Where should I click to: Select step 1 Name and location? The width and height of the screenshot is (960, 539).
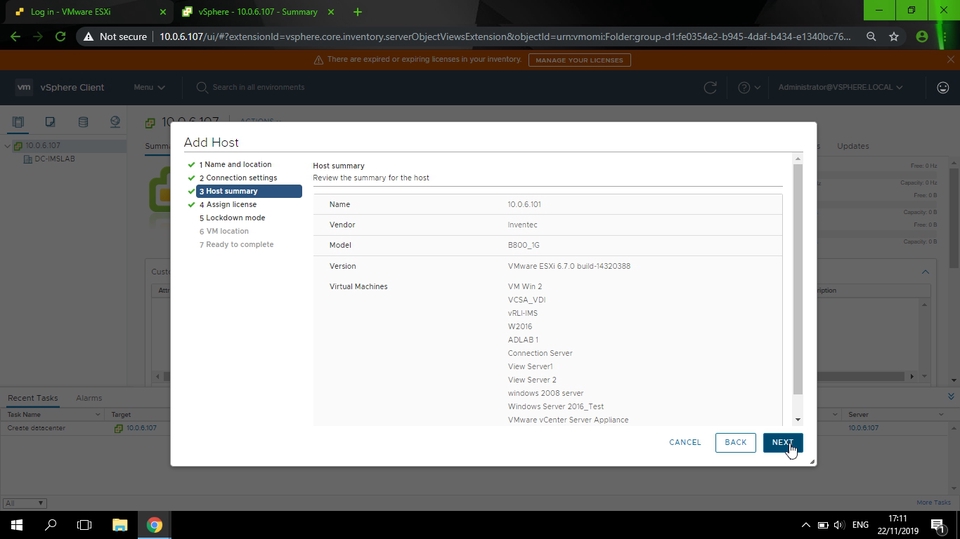point(235,164)
